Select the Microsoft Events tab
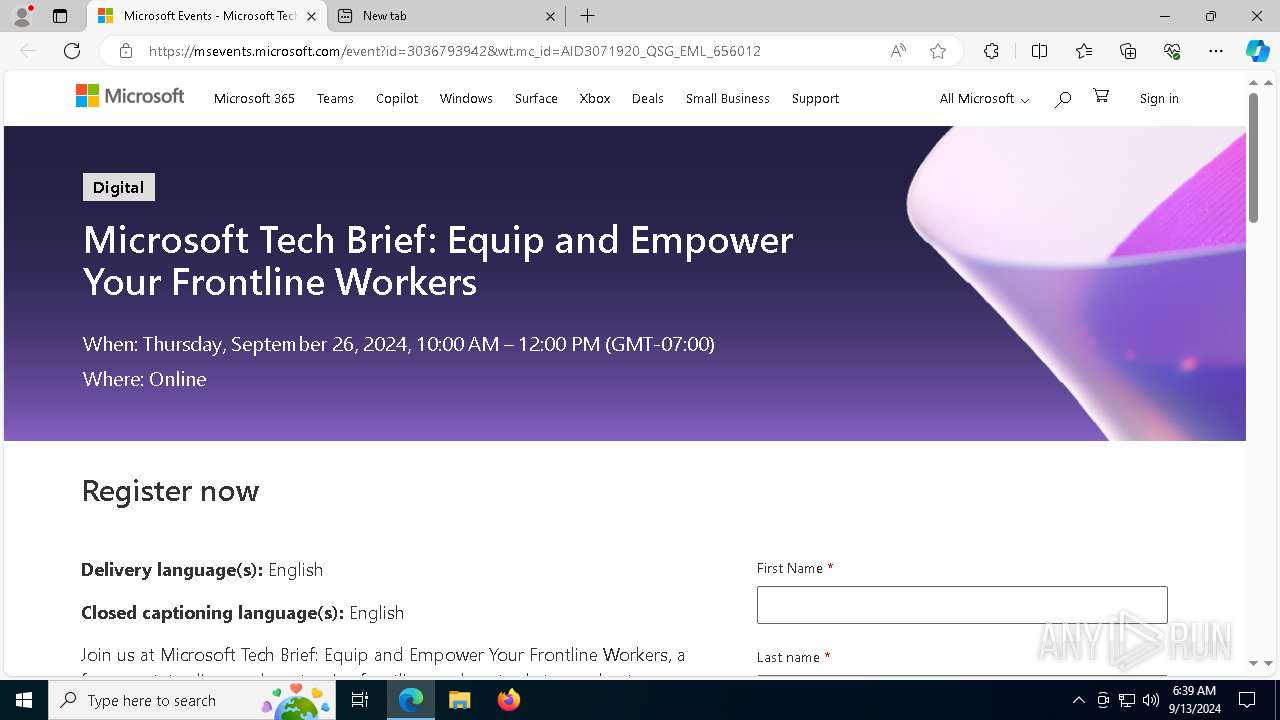The image size is (1280, 720). click(207, 16)
